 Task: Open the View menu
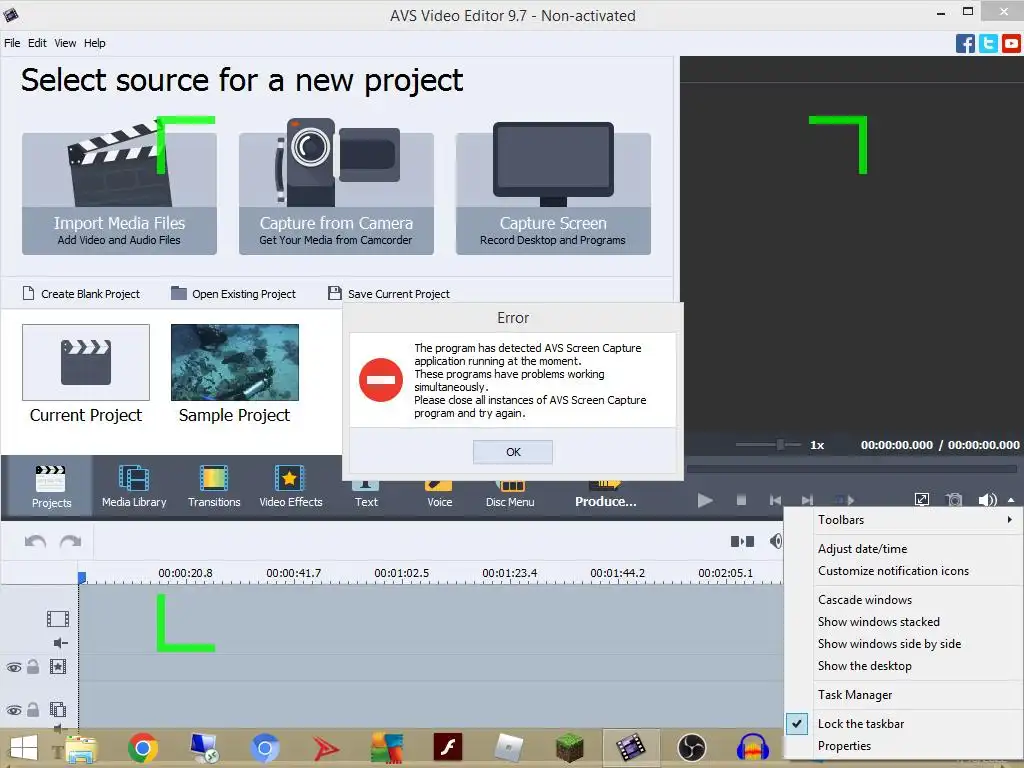[x=65, y=43]
